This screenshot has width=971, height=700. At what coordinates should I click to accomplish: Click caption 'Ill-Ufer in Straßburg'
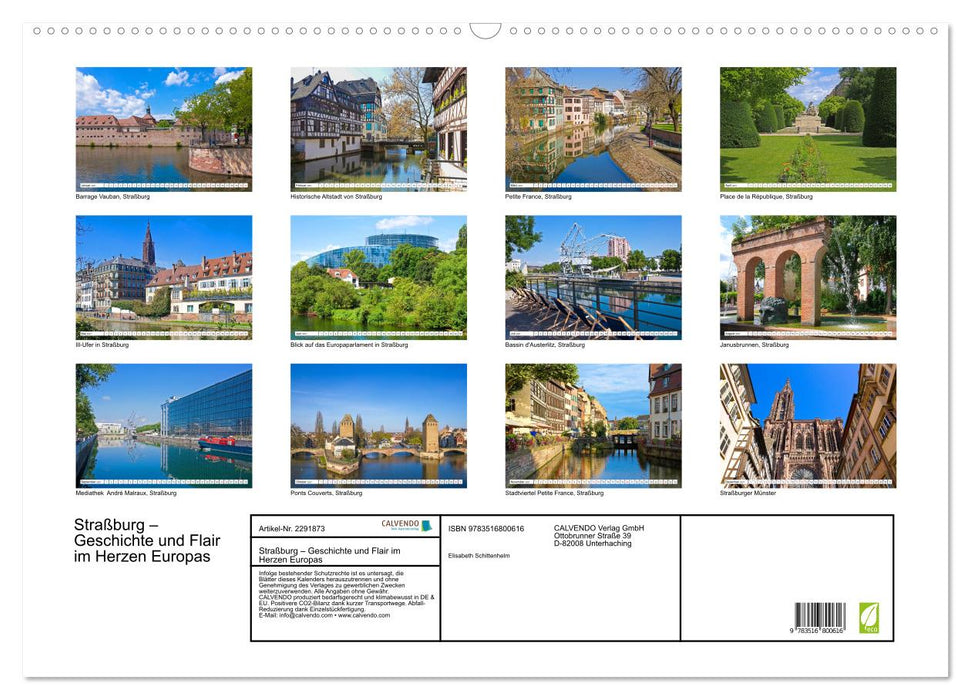[102, 345]
